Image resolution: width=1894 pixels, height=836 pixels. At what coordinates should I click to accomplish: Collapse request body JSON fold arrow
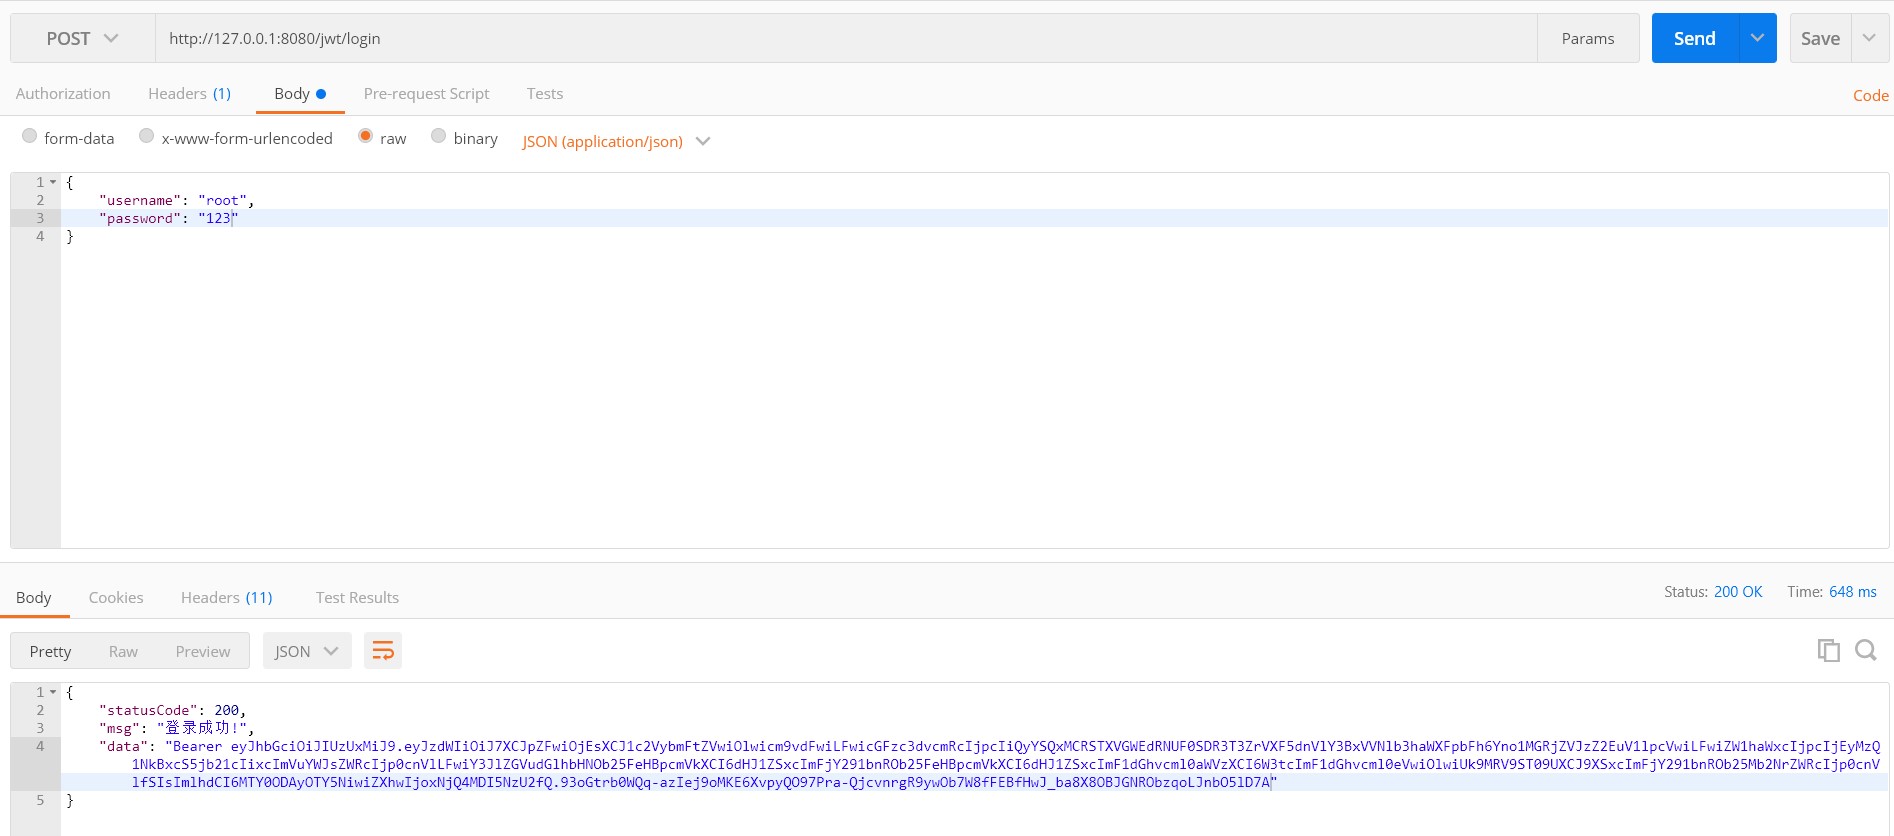point(53,182)
